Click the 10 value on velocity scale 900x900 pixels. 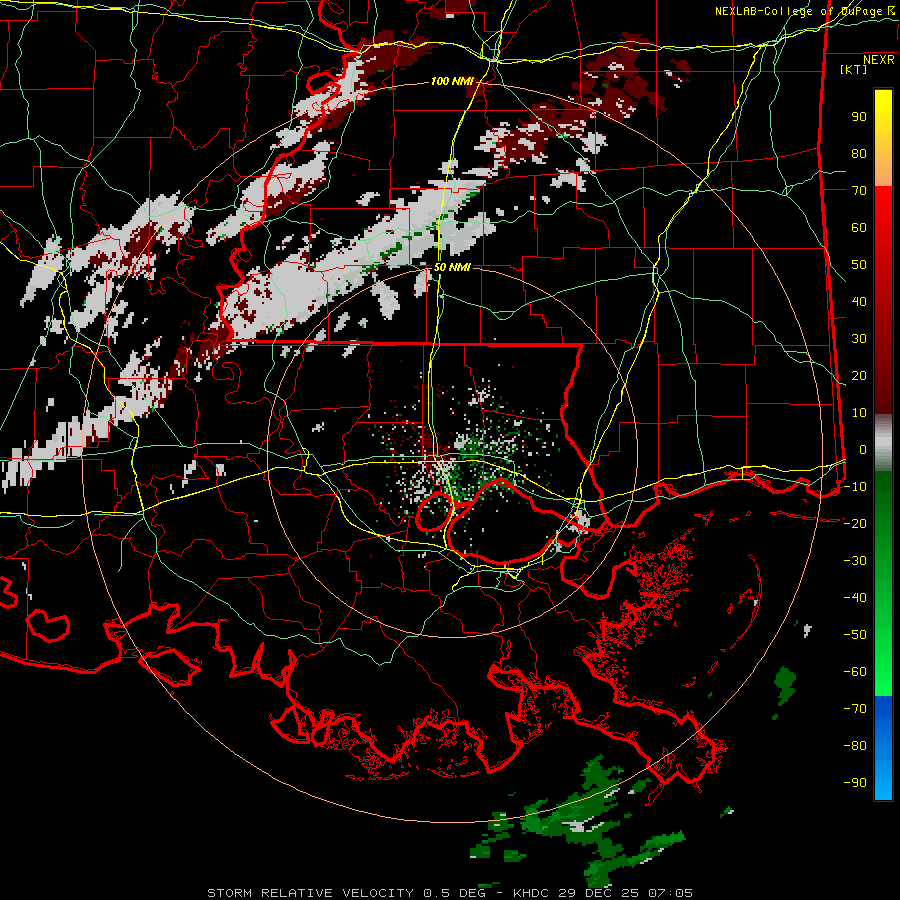[859, 413]
